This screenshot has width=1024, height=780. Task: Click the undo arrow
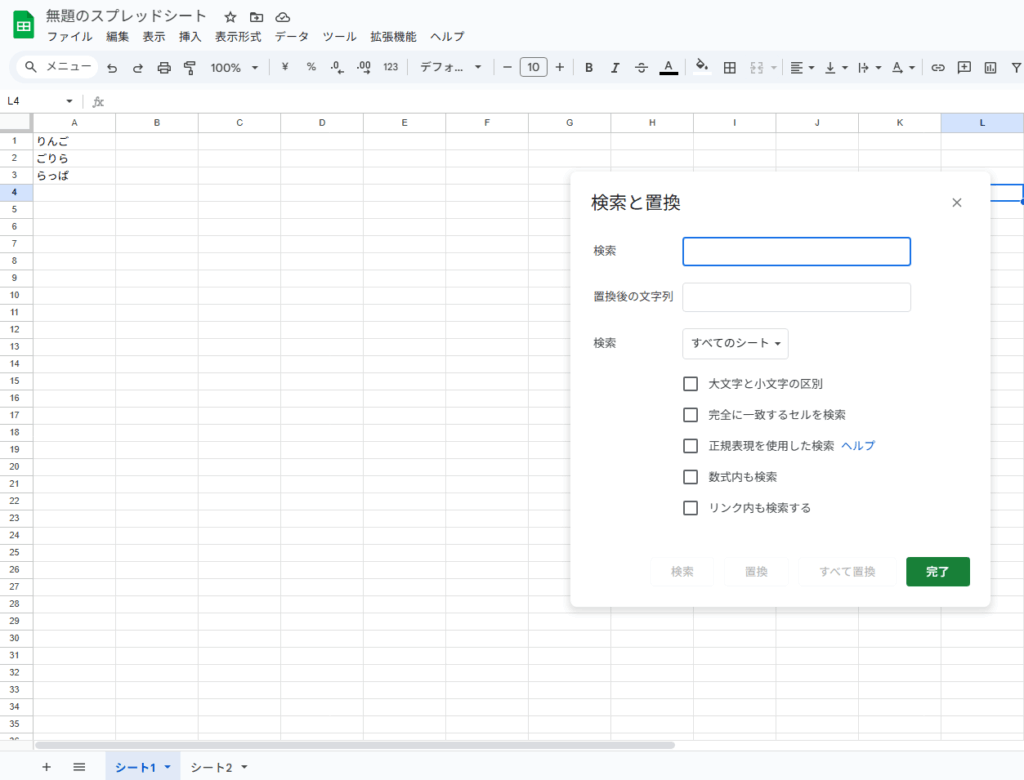coord(112,68)
